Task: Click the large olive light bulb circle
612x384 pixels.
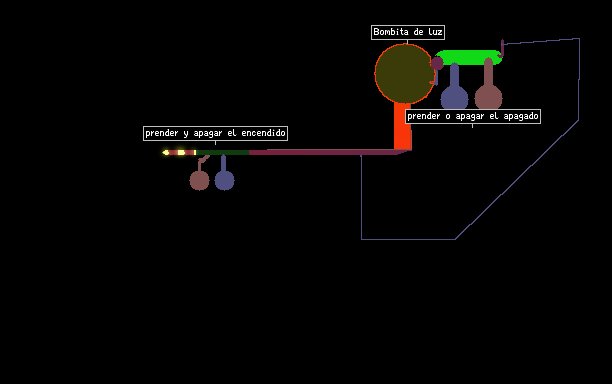Action: click(x=405, y=74)
